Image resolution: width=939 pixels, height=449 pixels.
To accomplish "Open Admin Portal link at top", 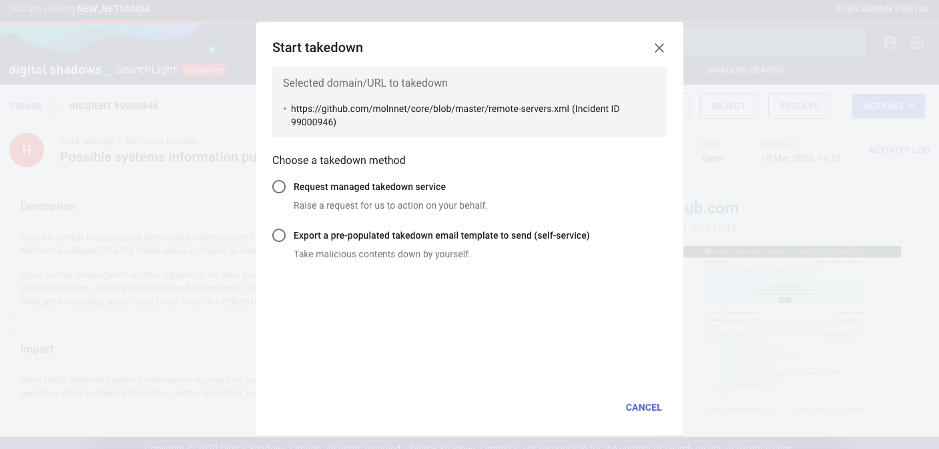I will [882, 9].
